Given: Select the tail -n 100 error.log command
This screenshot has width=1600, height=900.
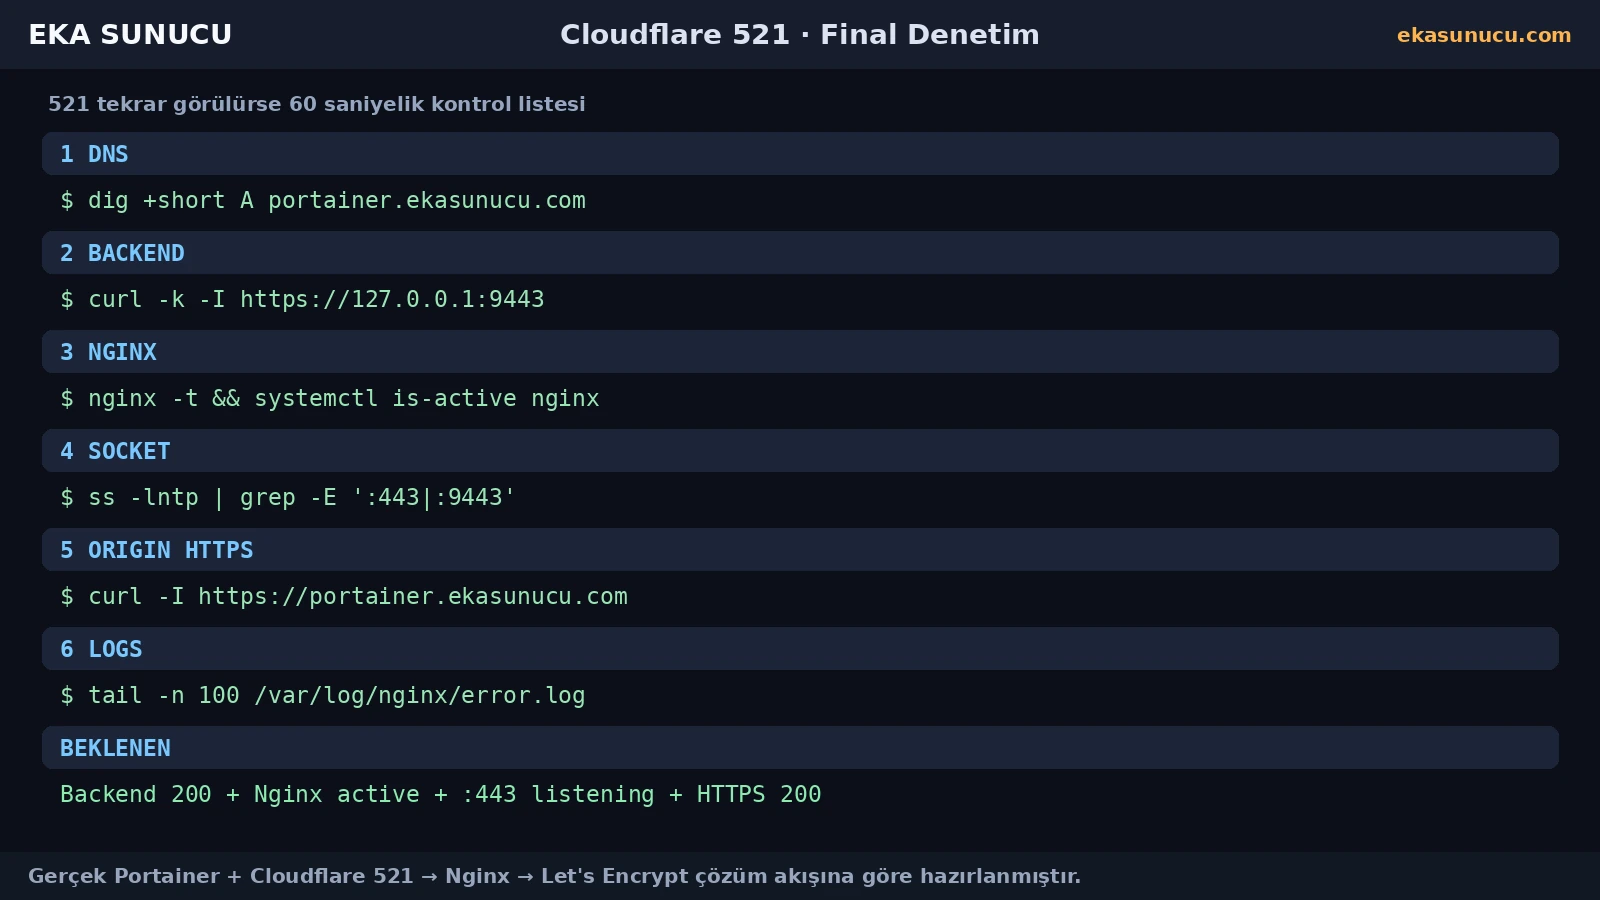Looking at the screenshot, I should click(323, 695).
